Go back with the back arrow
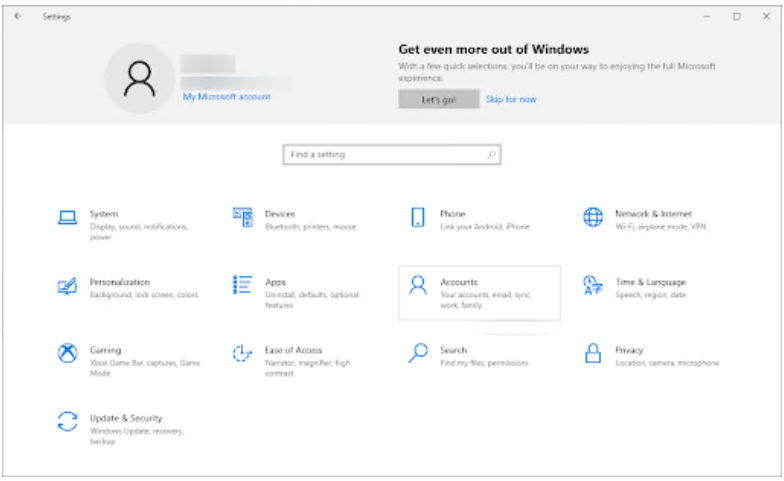 (x=18, y=17)
